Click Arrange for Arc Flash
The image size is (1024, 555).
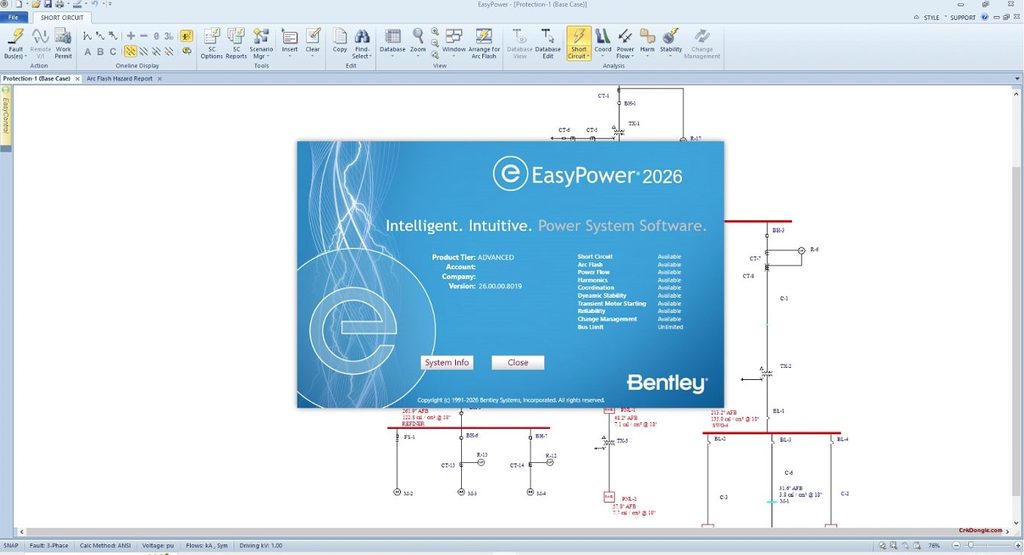tap(484, 44)
